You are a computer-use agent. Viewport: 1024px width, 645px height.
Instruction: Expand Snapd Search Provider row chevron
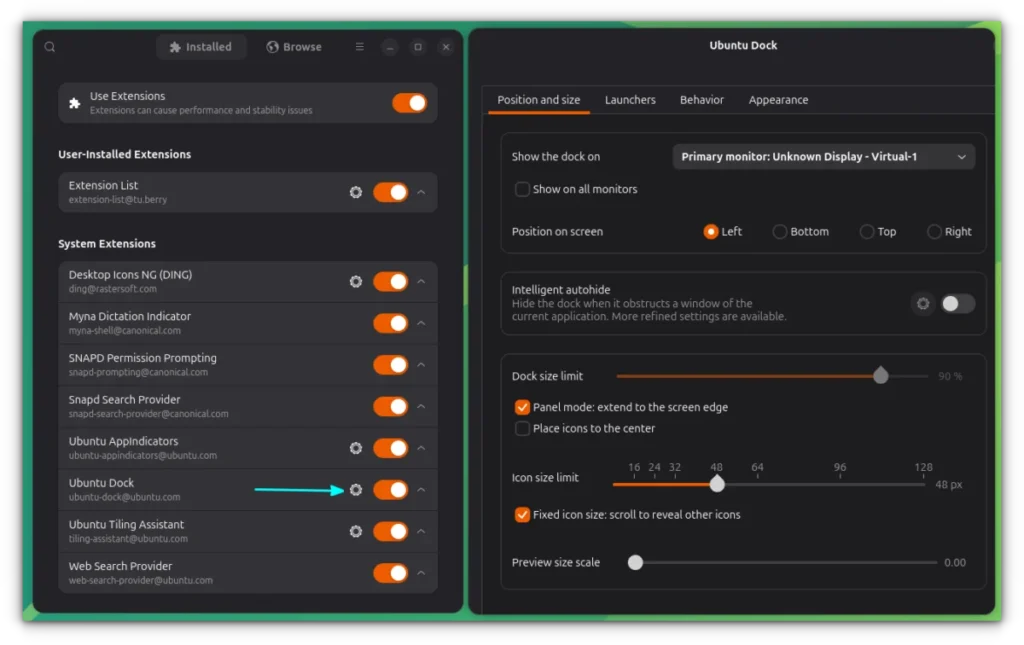pos(421,406)
